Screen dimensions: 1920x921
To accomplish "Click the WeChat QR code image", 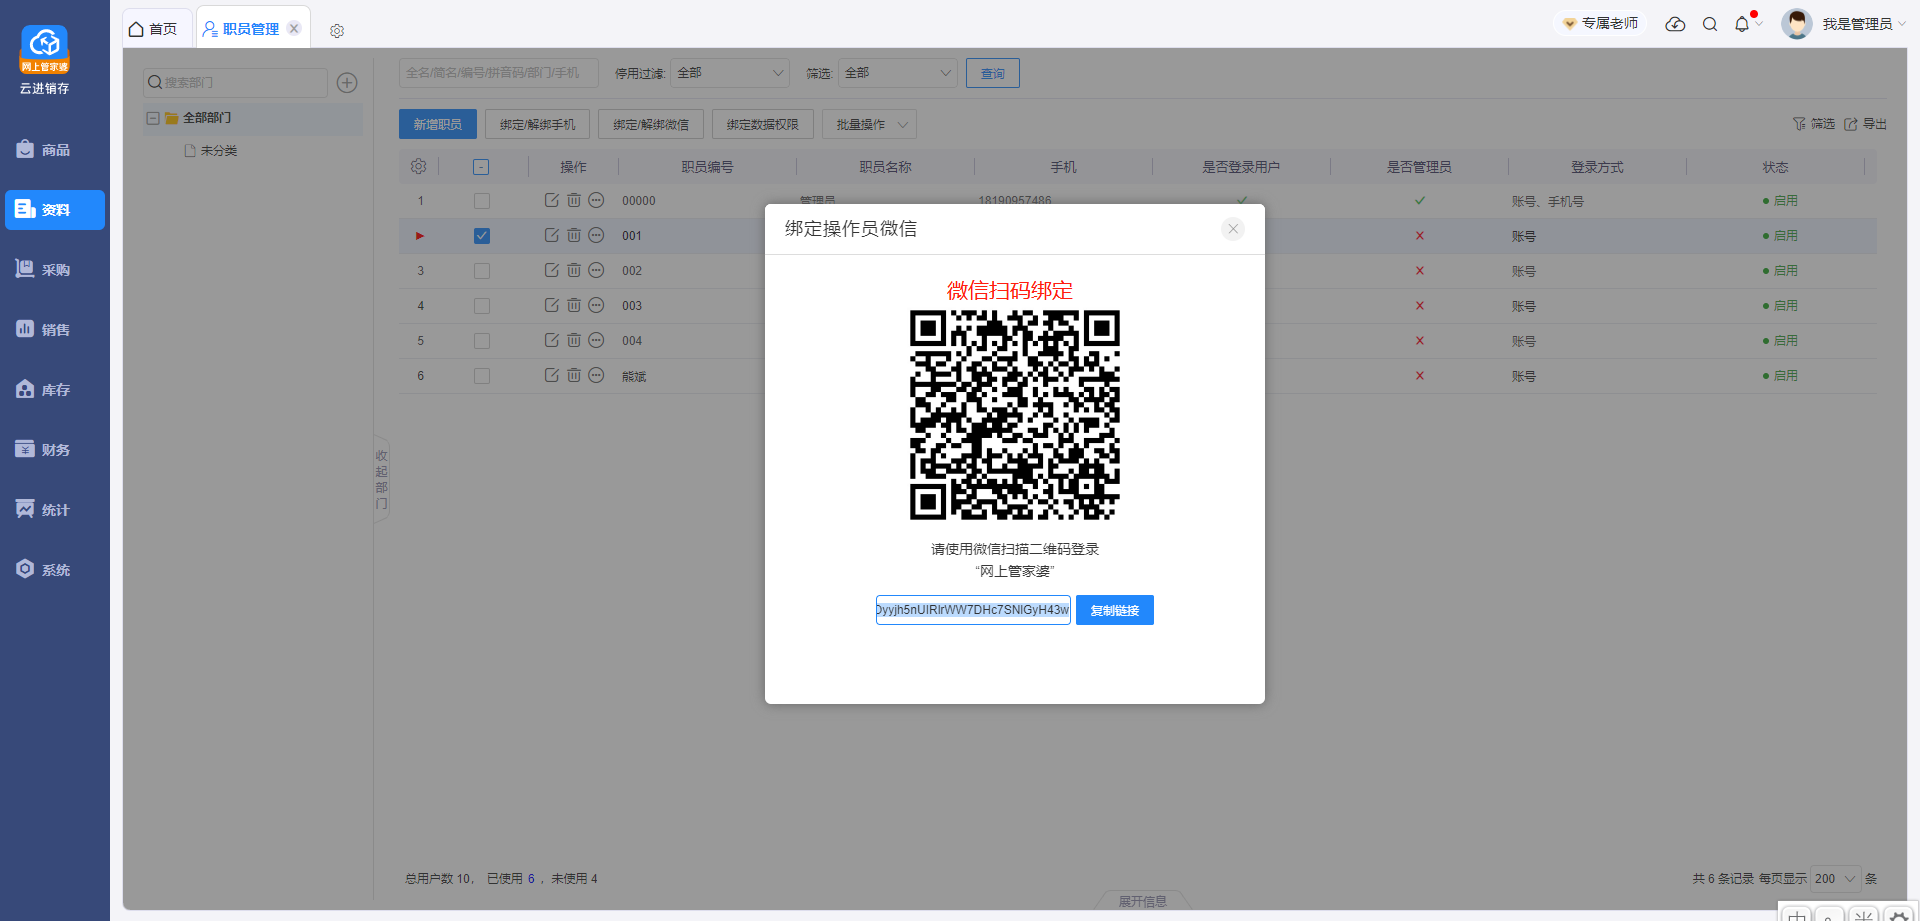I will tap(1015, 415).
